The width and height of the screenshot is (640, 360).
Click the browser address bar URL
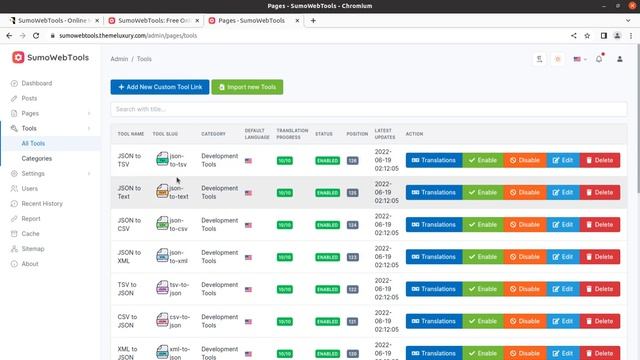point(128,36)
